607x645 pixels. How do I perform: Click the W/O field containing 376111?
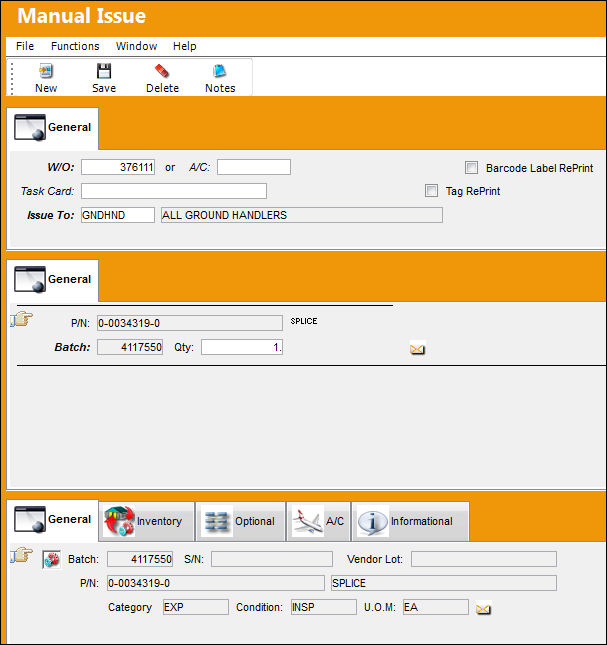coord(118,167)
